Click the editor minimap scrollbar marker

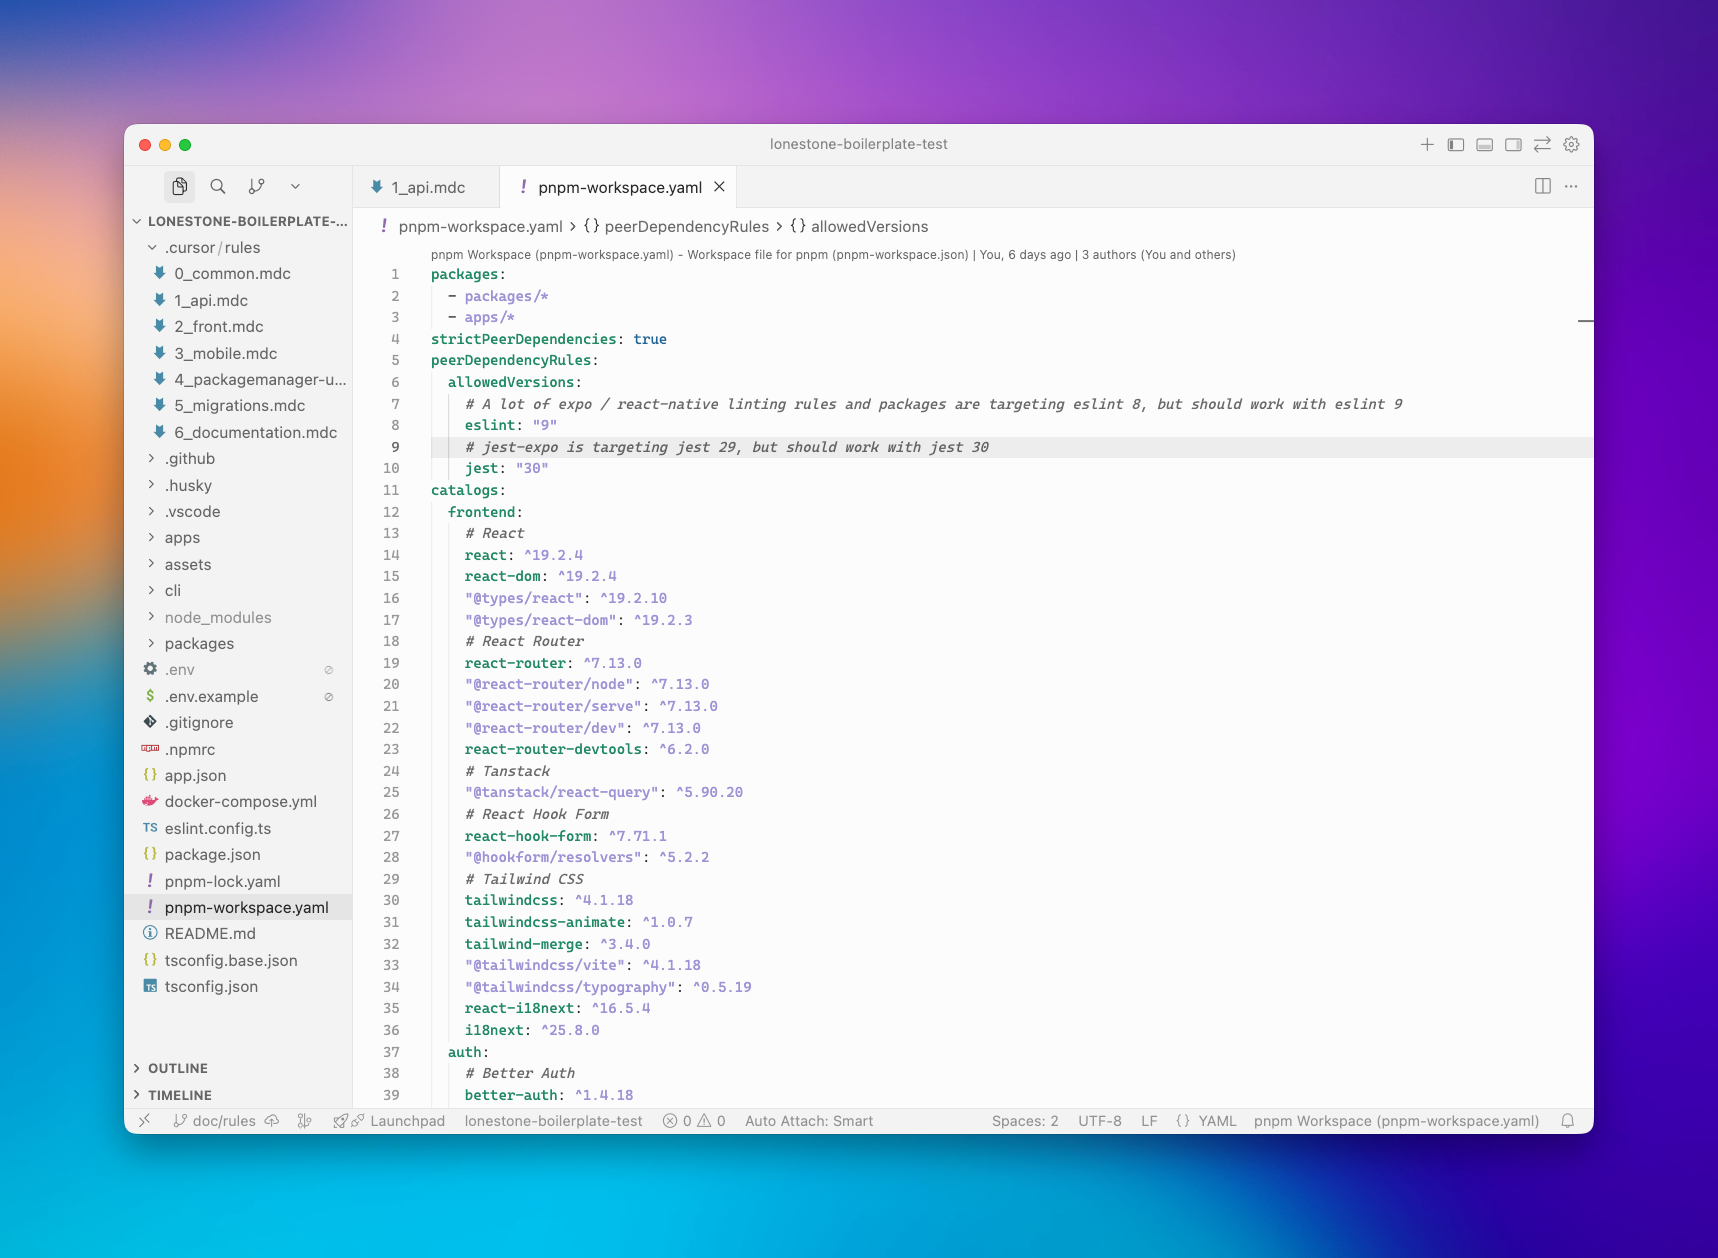click(1585, 321)
